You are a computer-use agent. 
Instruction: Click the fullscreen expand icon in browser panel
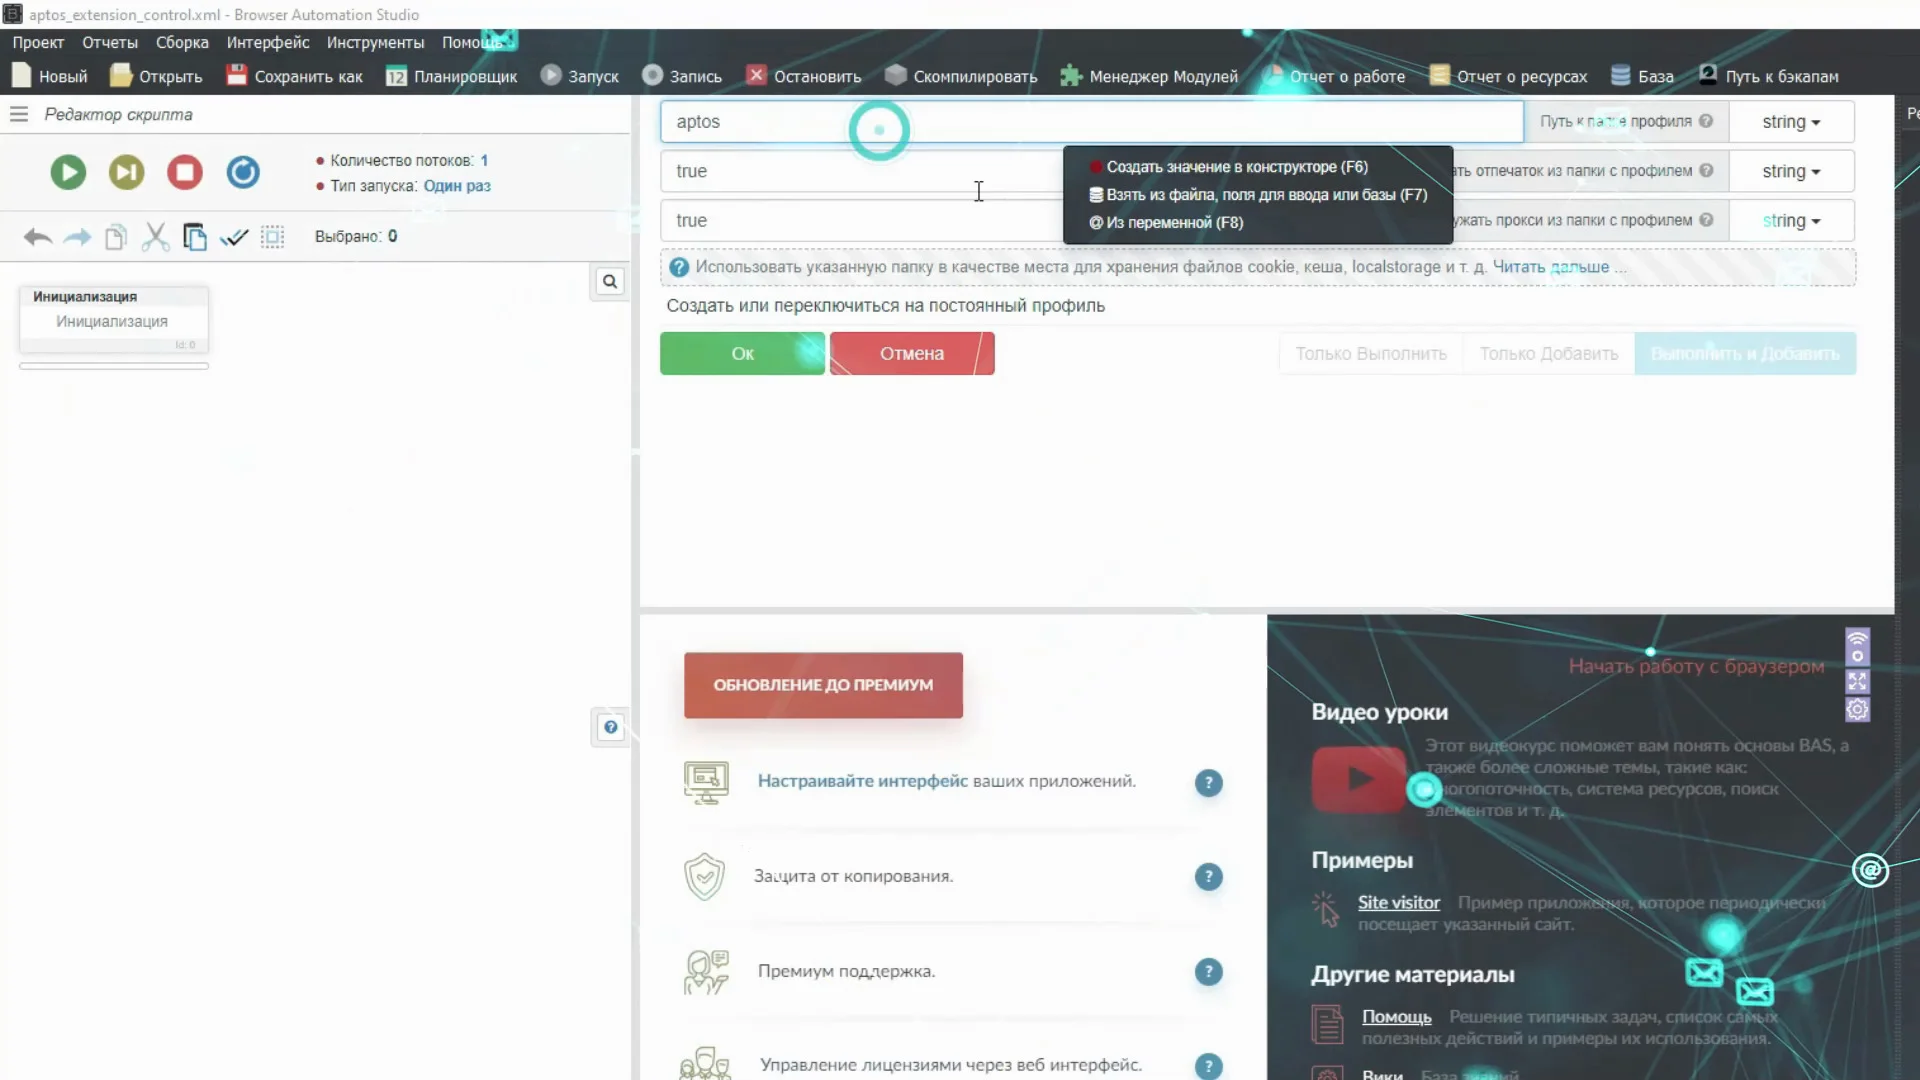click(x=1858, y=682)
